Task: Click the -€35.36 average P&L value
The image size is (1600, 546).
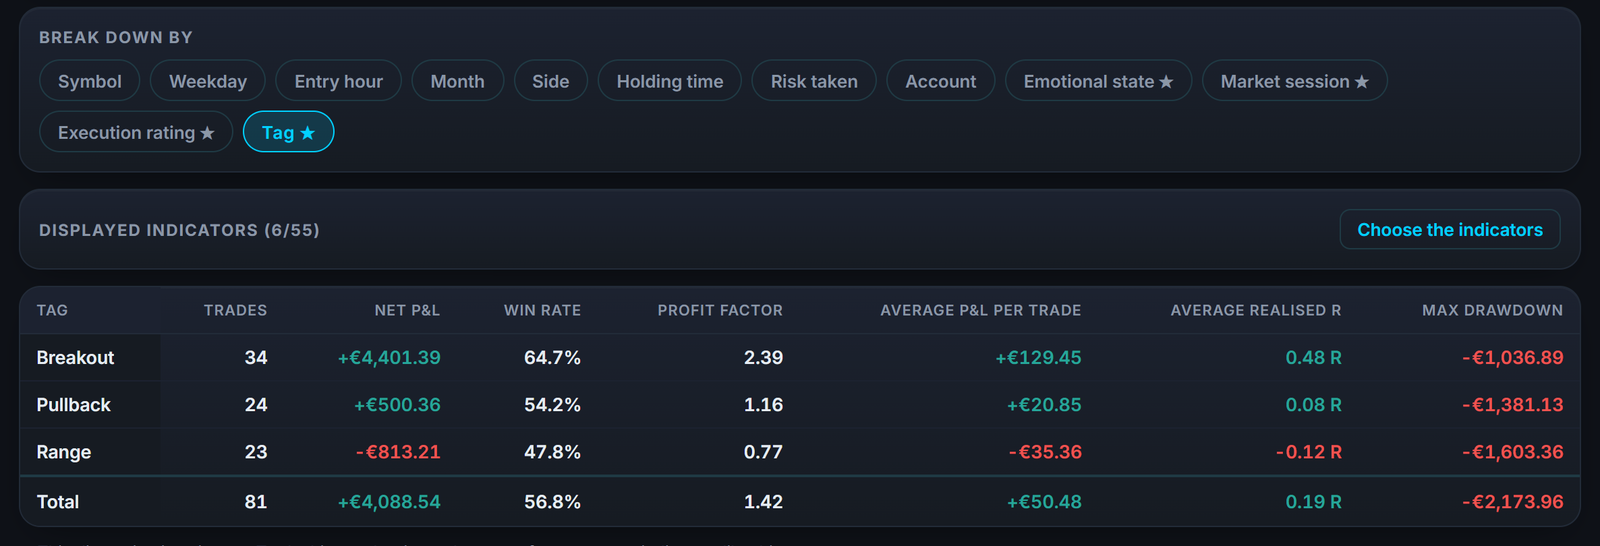Action: point(1045,452)
